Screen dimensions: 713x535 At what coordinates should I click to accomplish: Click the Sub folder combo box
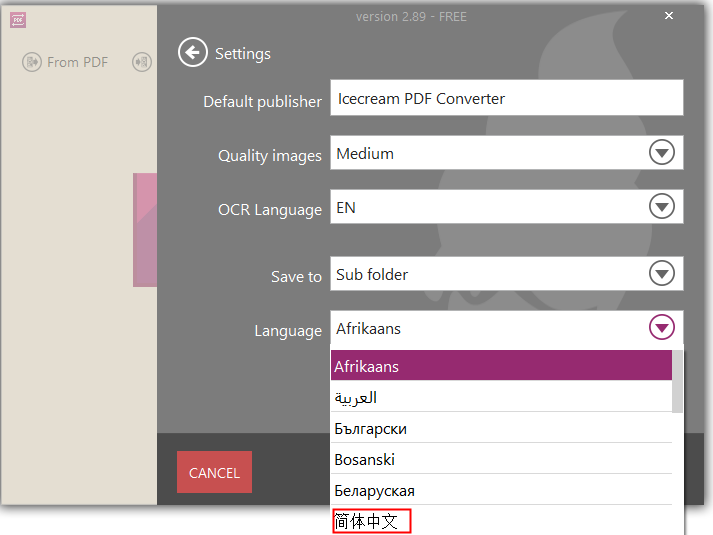click(507, 273)
